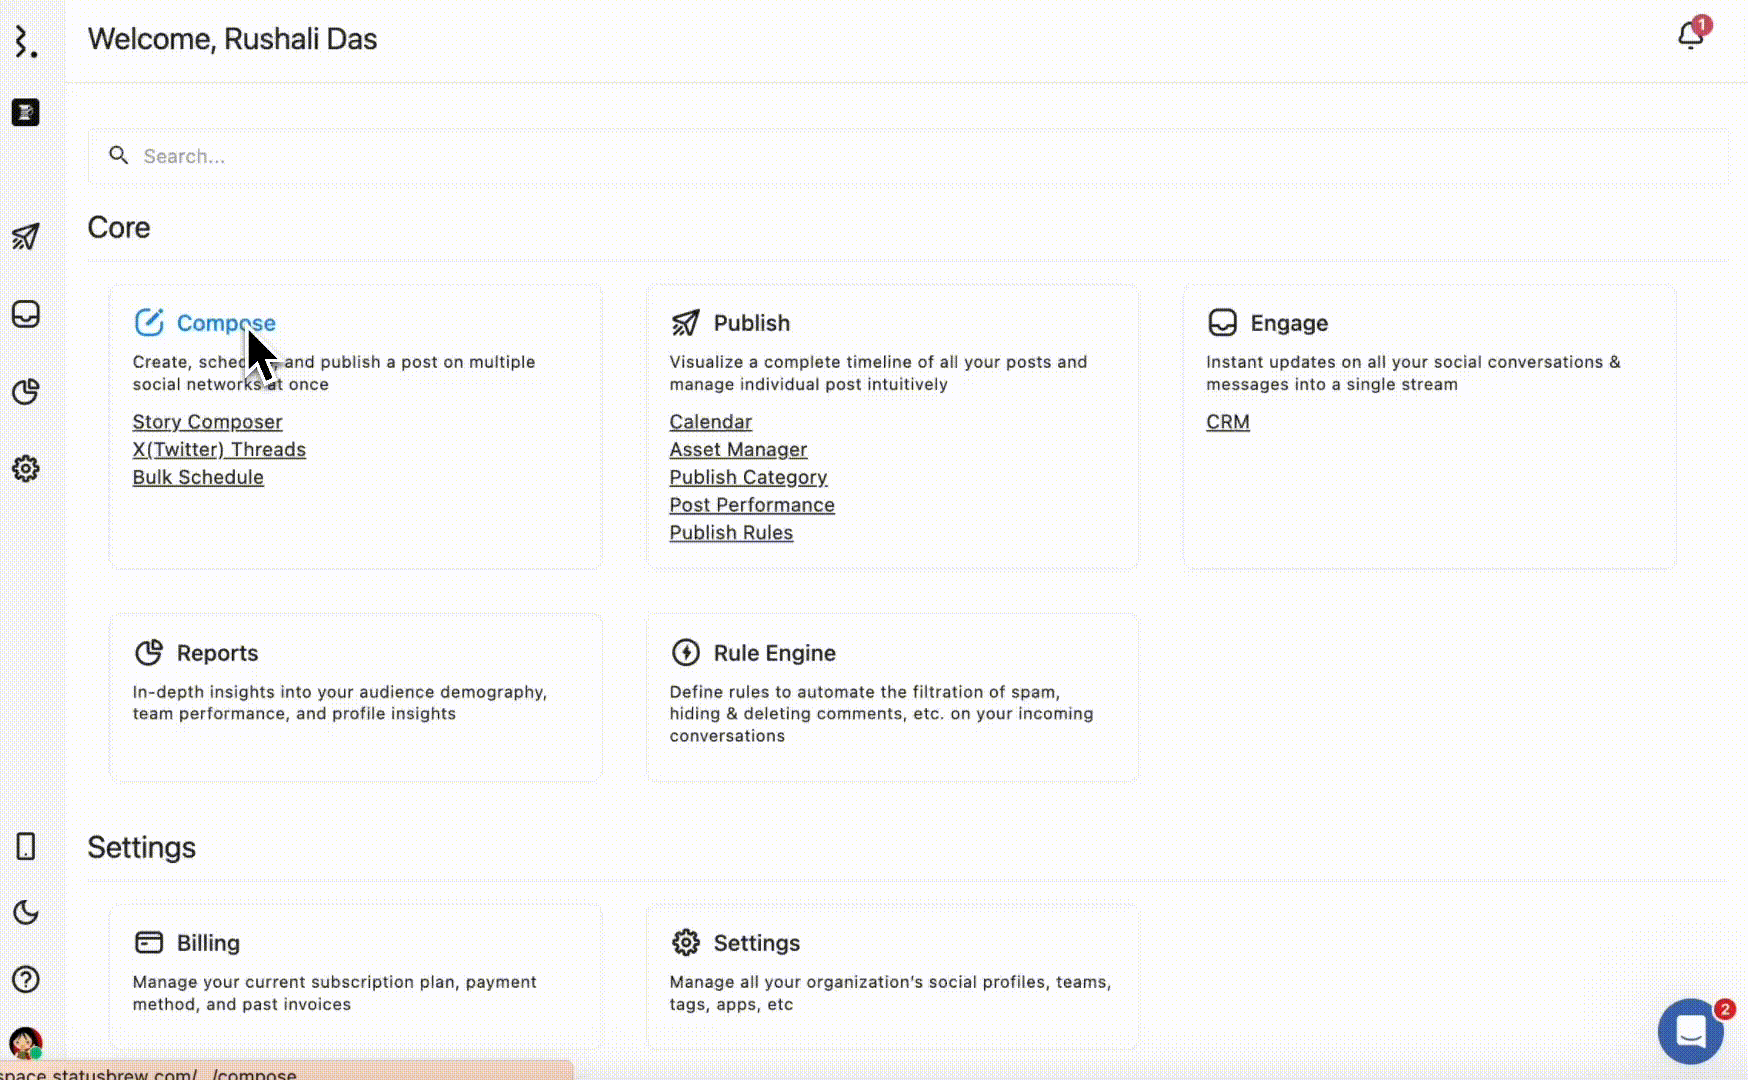This screenshot has width=1748, height=1080.
Task: Open Publish Rules under Publish
Action: (731, 532)
